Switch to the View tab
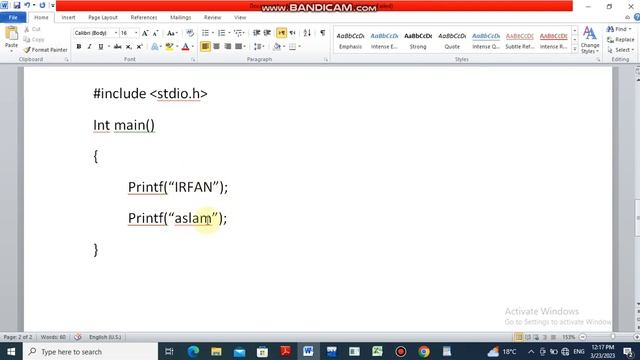 pos(240,18)
